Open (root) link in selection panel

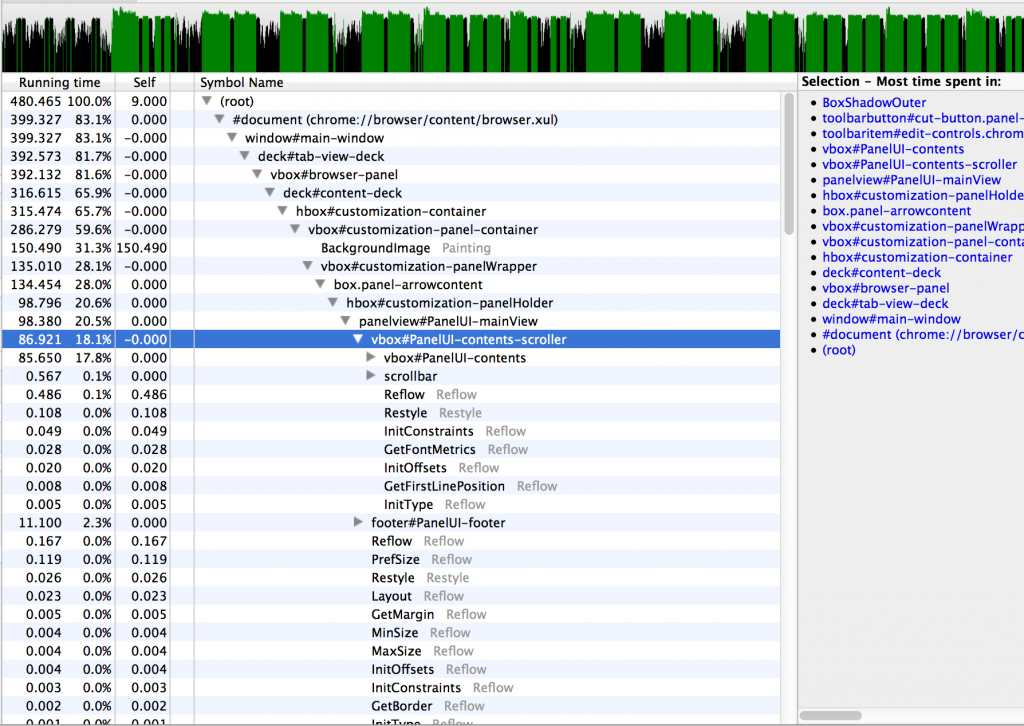click(x=839, y=350)
